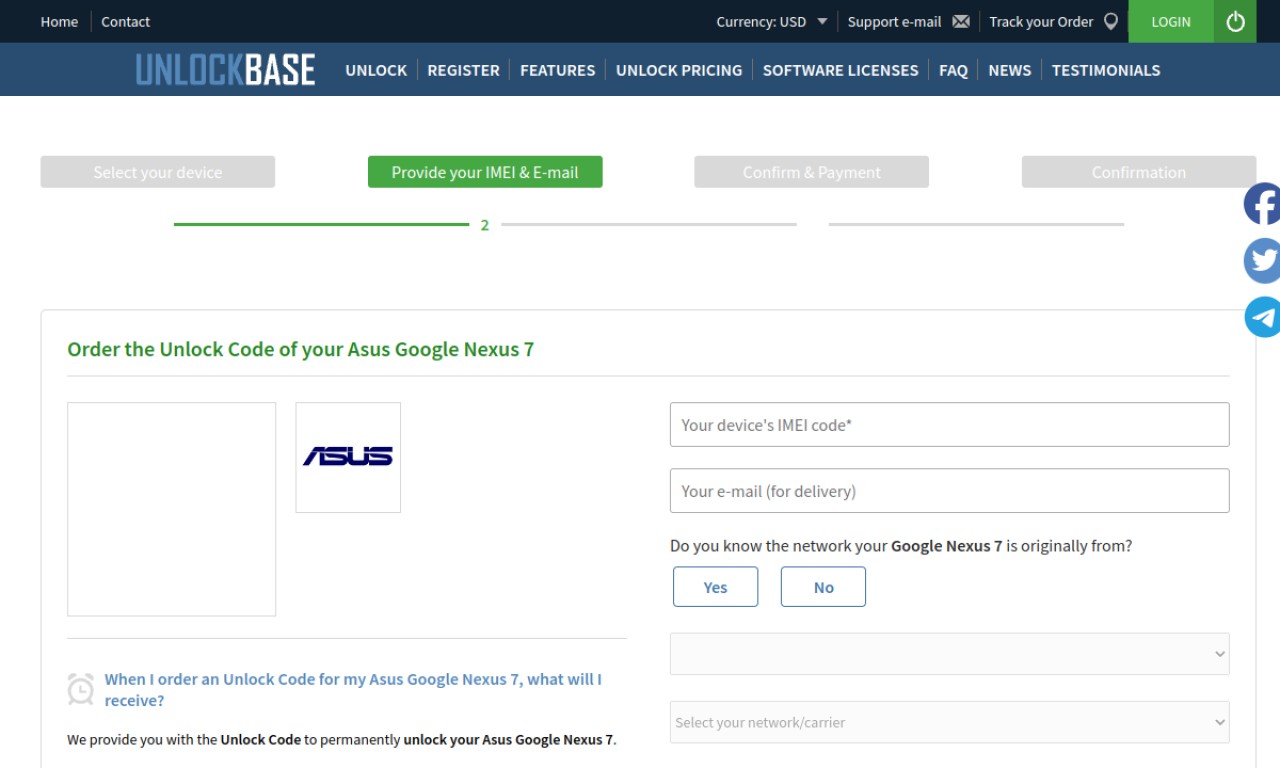This screenshot has height=768, width=1280.
Task: Open the Register menu item
Action: pos(463,70)
